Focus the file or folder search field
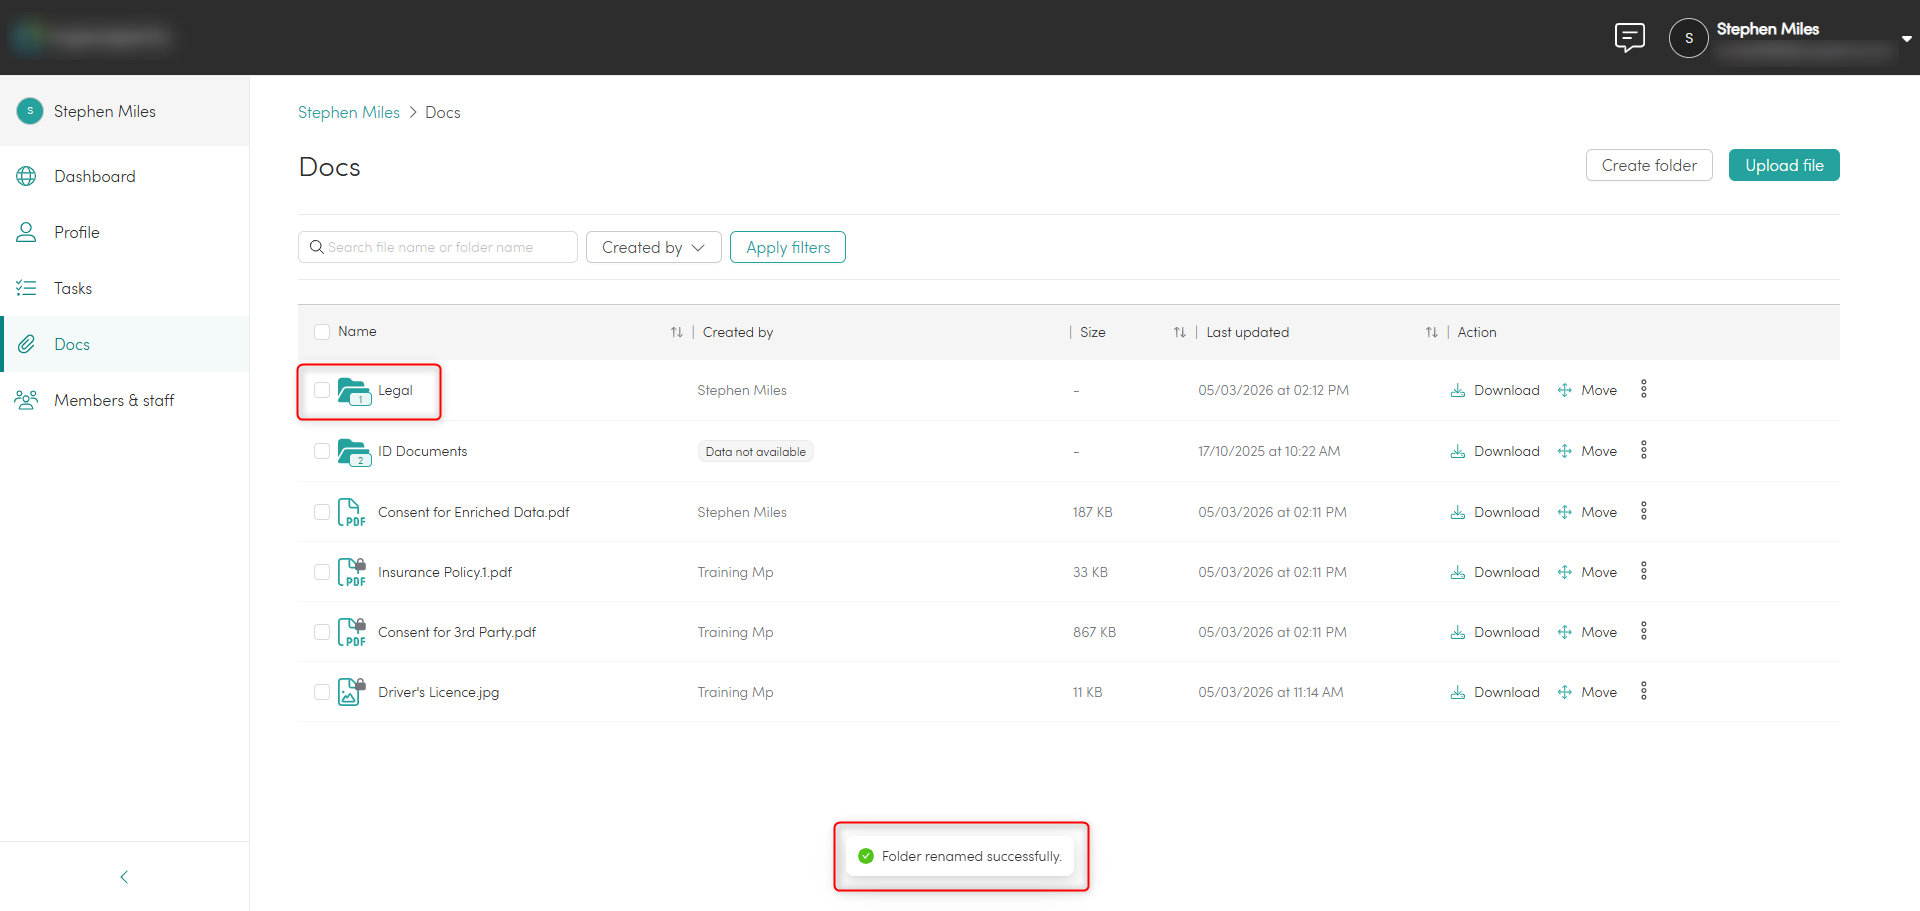 (438, 247)
